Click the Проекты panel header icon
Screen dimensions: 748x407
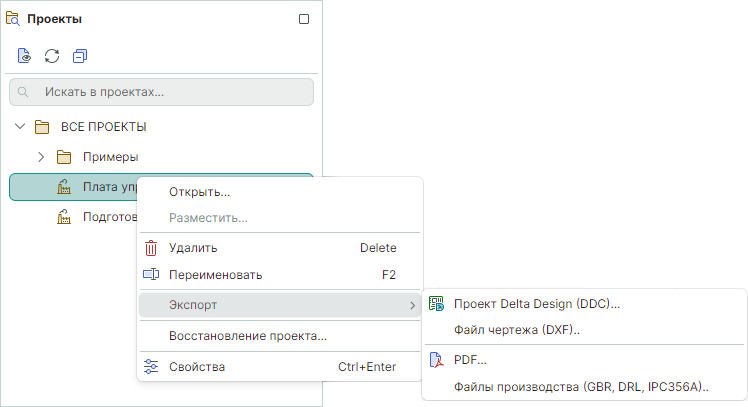(14, 18)
